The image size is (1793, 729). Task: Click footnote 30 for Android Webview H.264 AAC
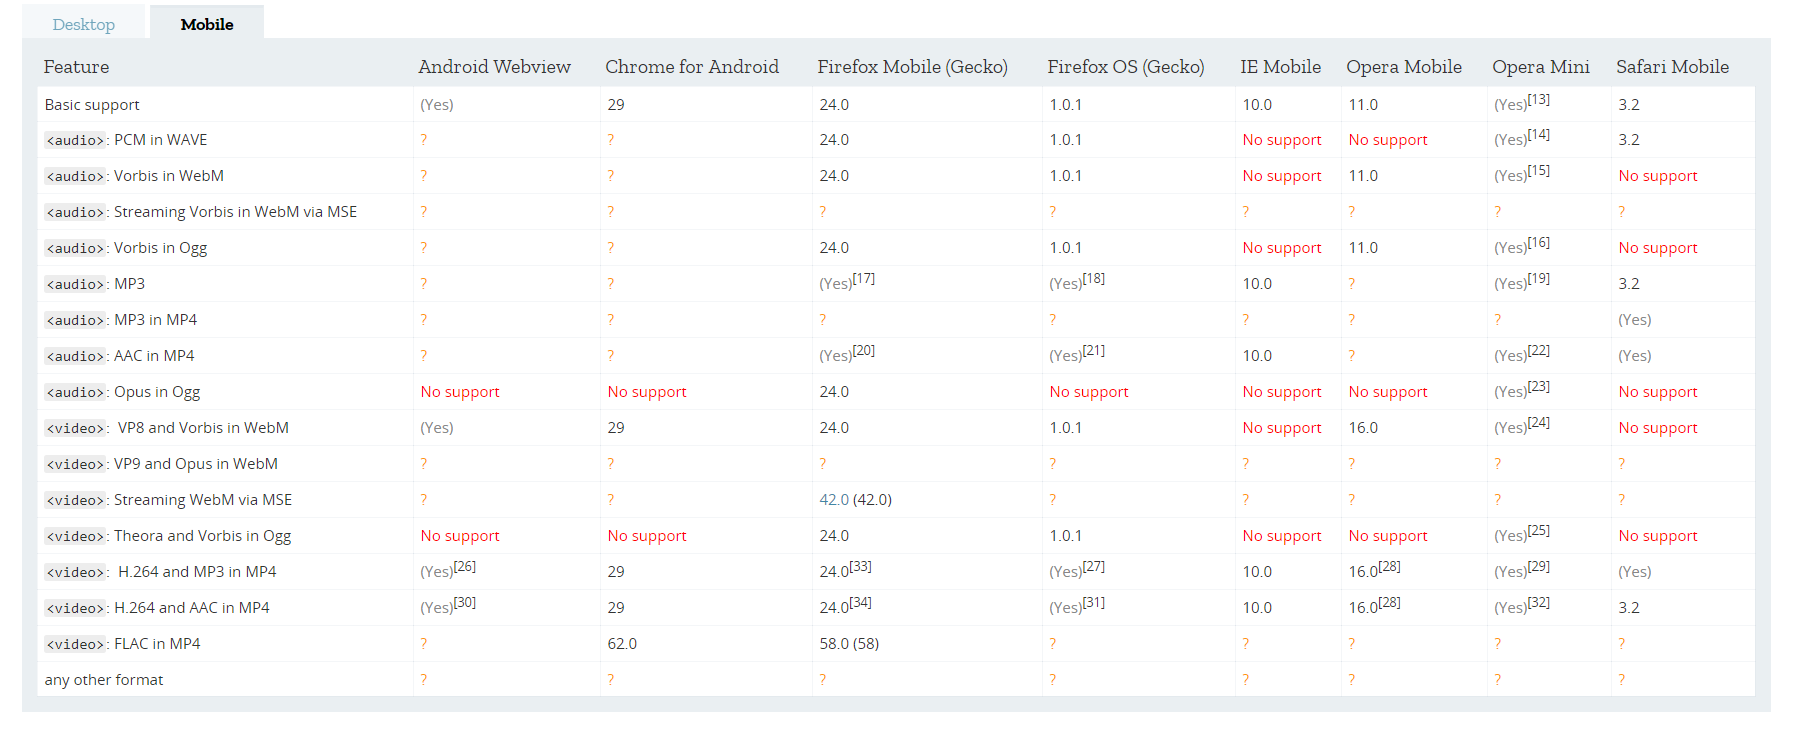464,603
